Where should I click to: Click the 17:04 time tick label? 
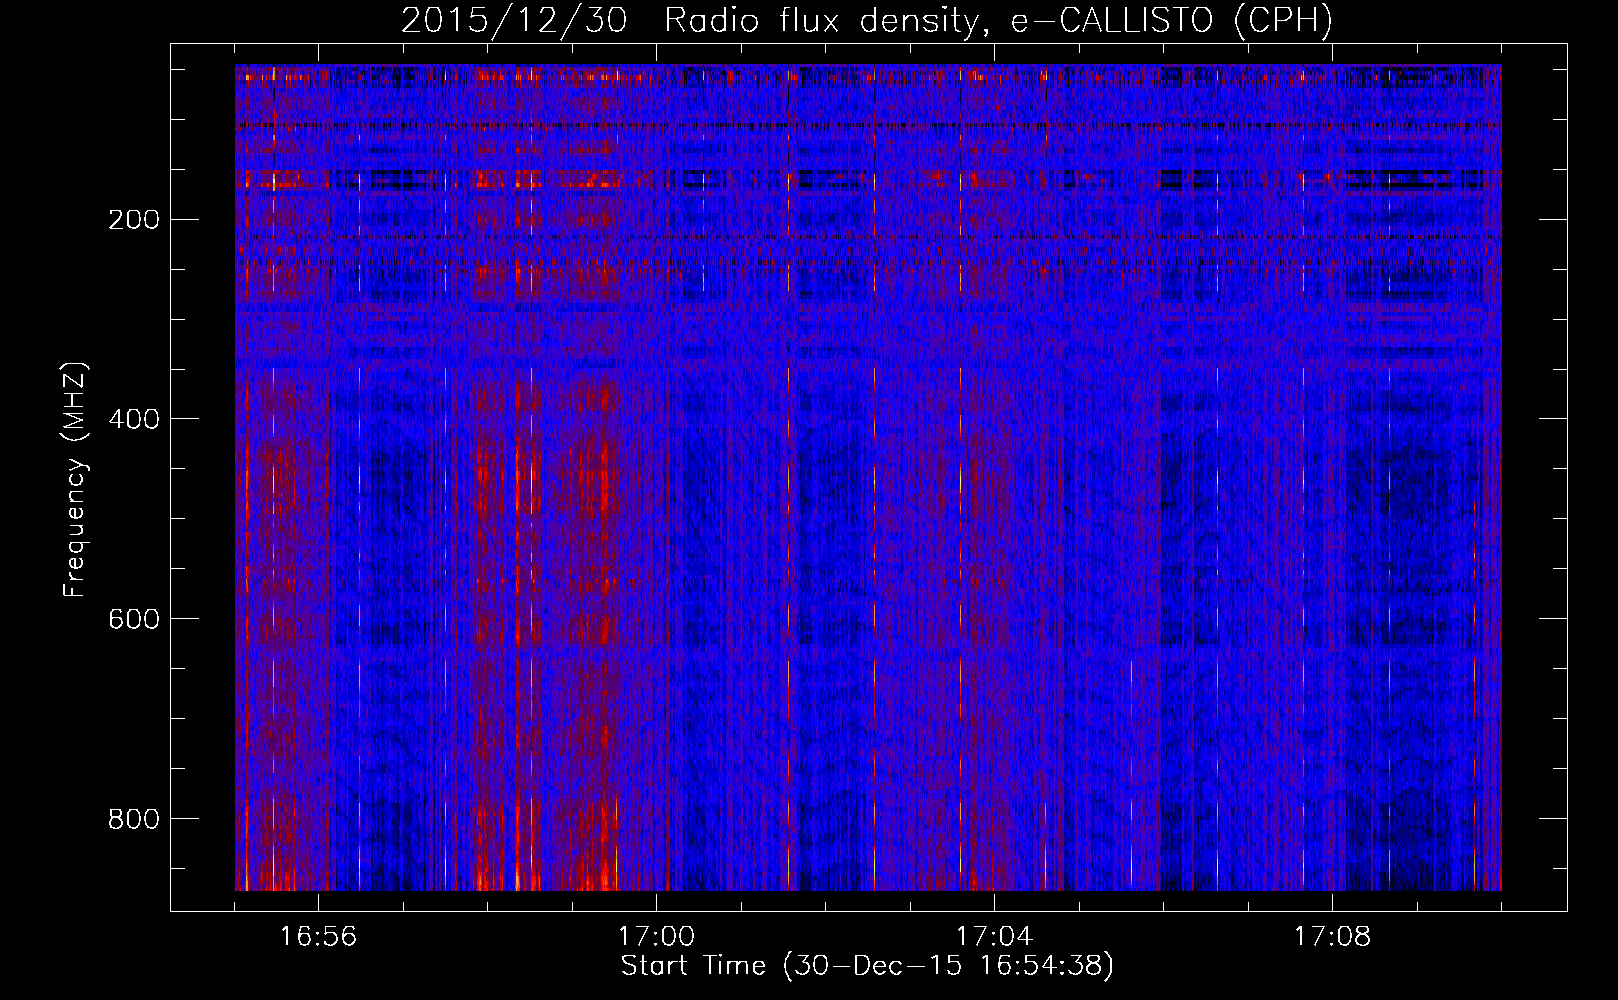click(995, 937)
